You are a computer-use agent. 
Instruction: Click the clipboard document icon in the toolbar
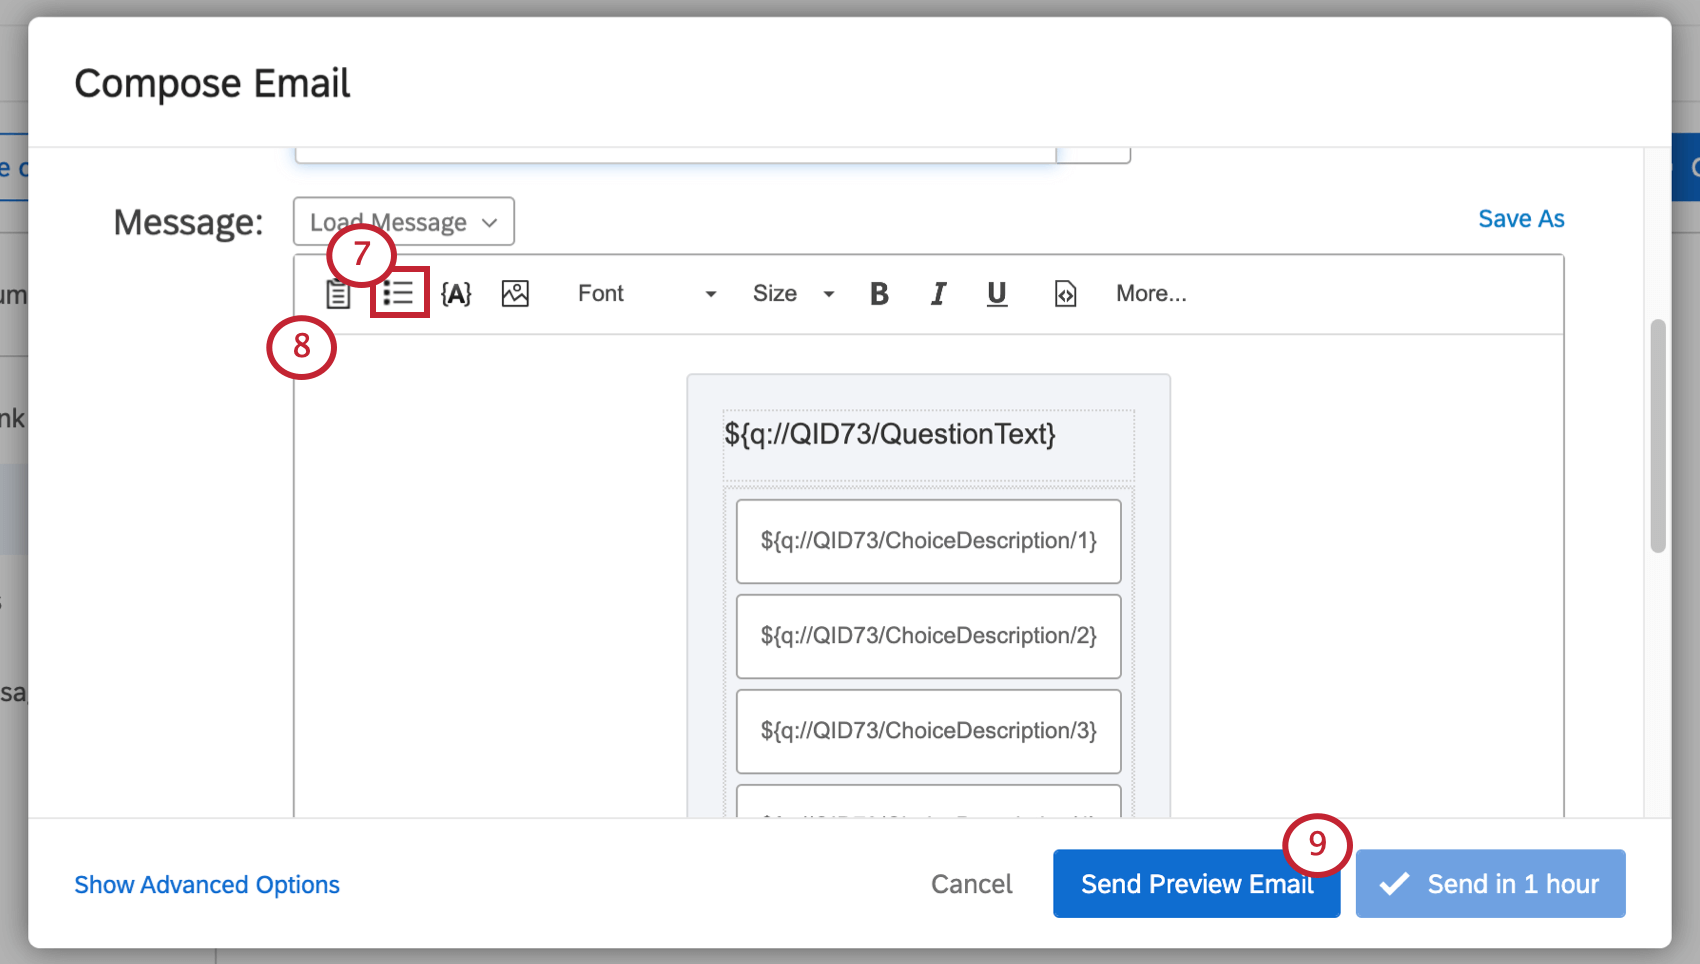click(339, 293)
